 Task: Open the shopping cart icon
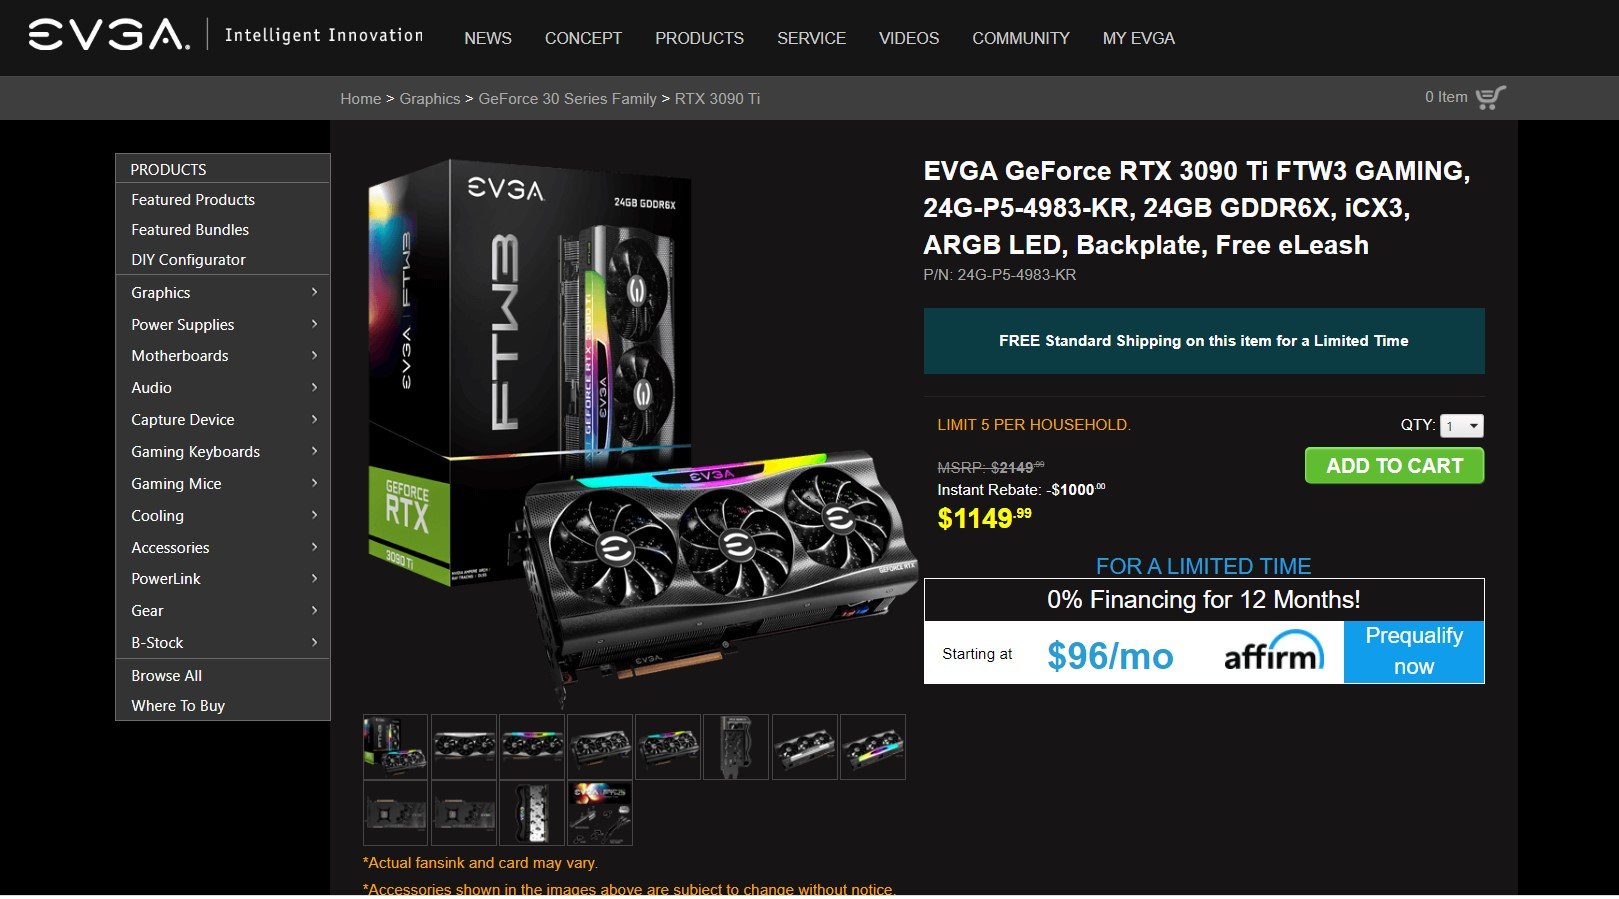point(1490,98)
